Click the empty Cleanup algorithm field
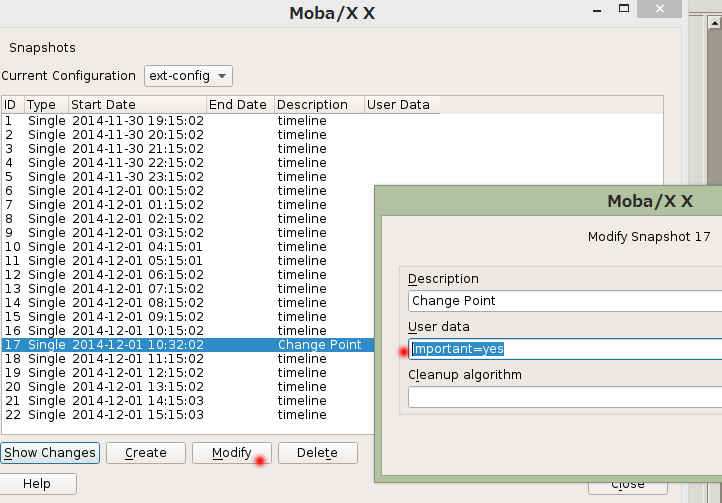 565,397
